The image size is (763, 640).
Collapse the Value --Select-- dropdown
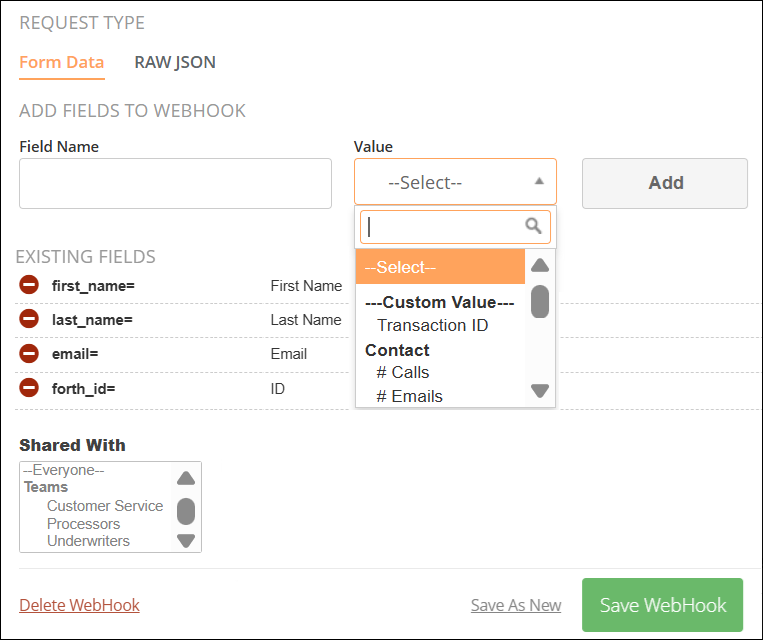pyautogui.click(x=455, y=182)
